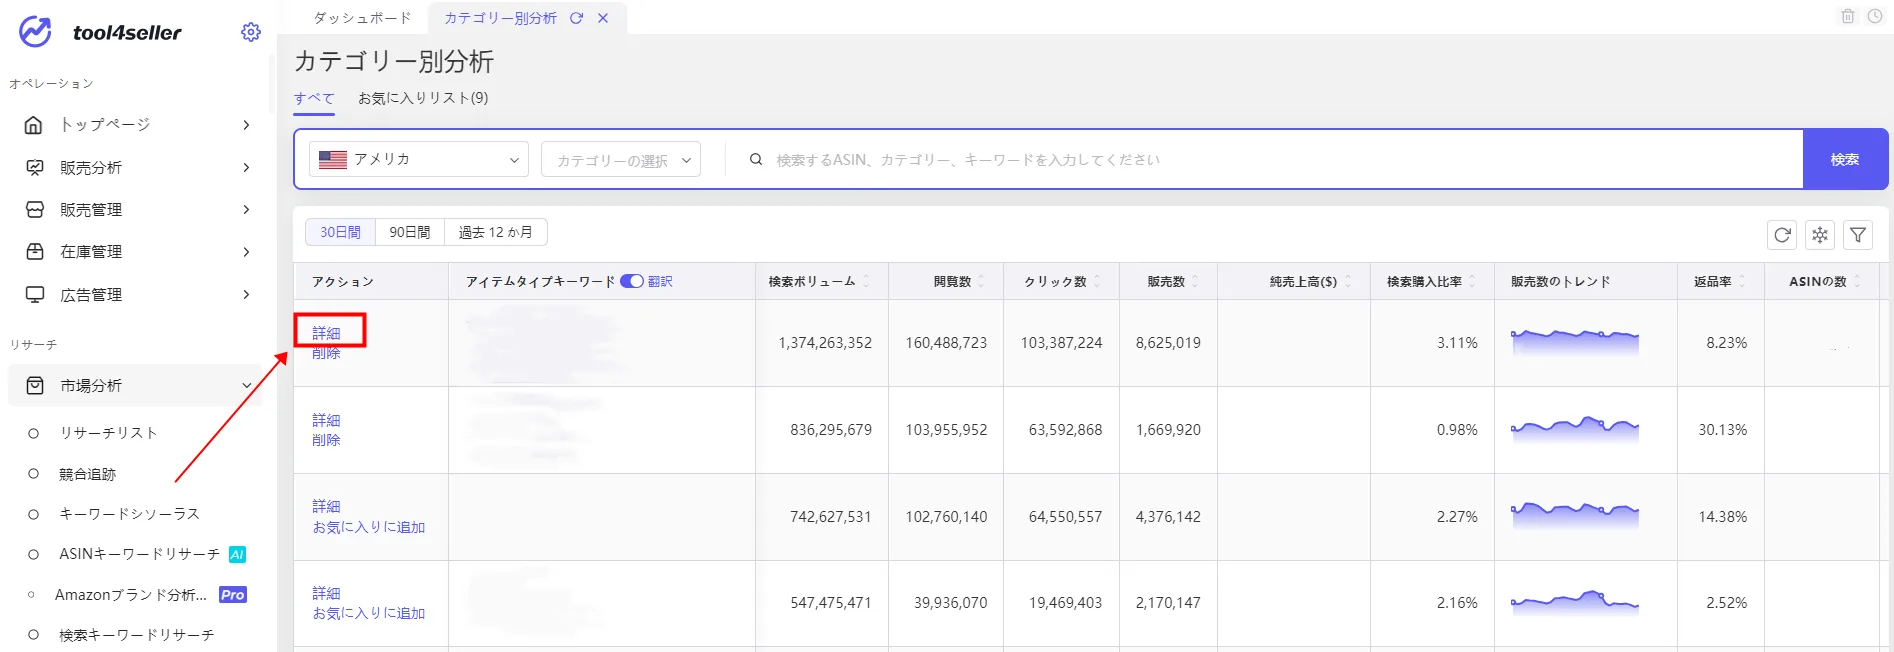Click the 広告管理 monitor icon
This screenshot has width=1894, height=652.
coord(34,294)
